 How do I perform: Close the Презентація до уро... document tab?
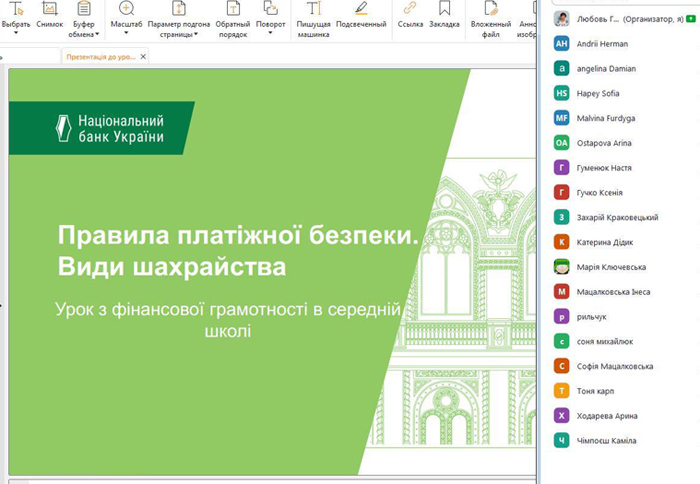tap(143, 57)
